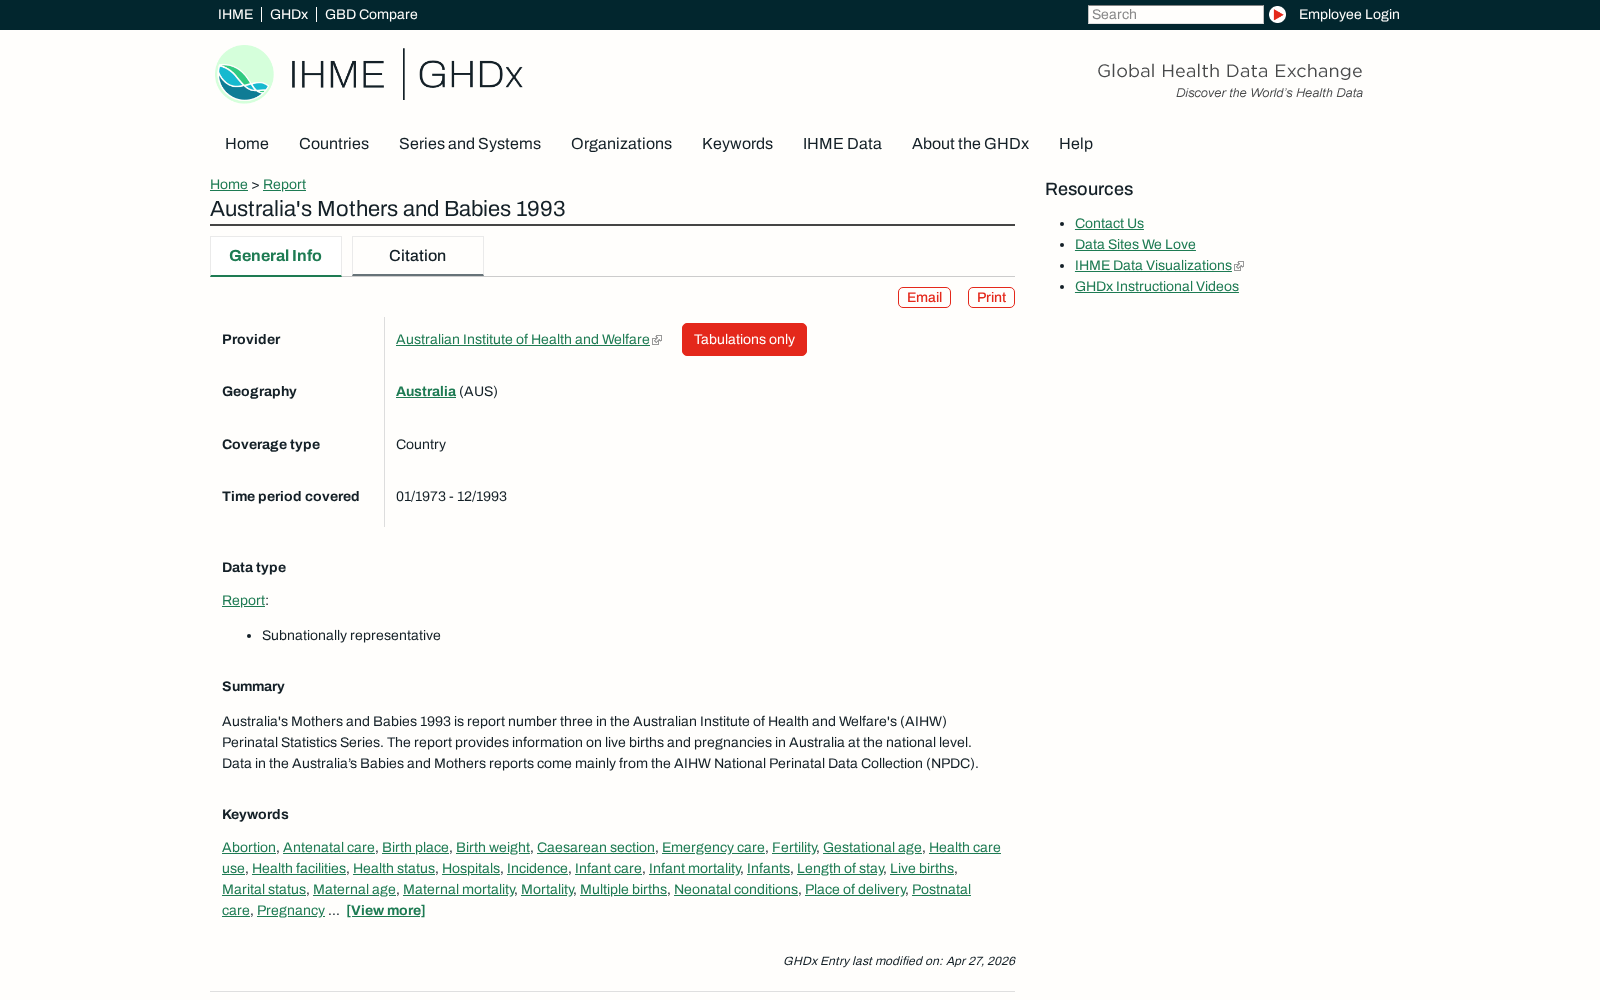
Task: Open the Gestational age keyword
Action: click(872, 847)
